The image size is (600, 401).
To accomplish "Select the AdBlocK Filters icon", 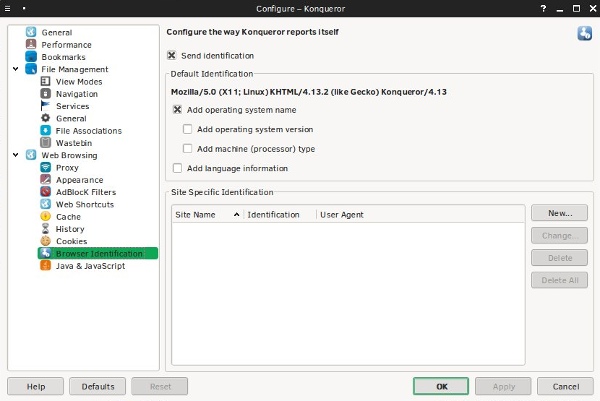I will (46, 192).
